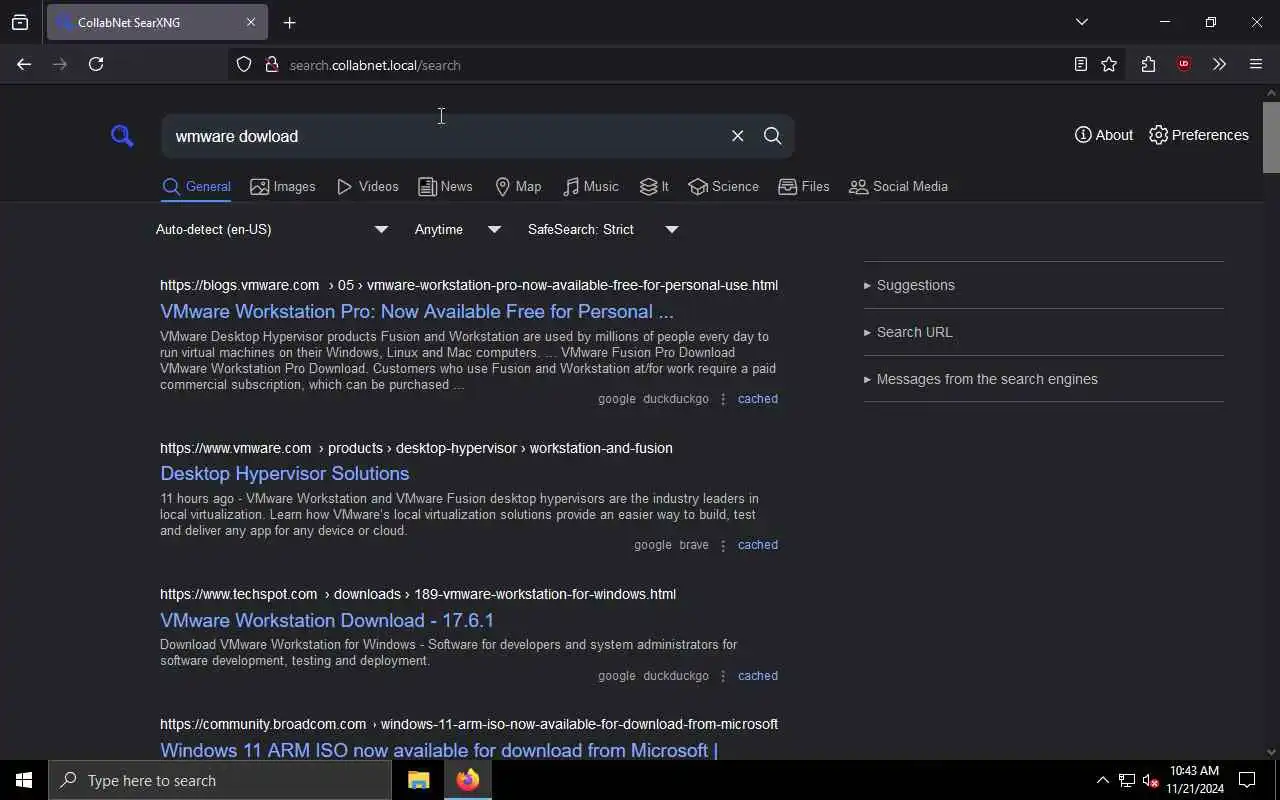The height and width of the screenshot is (800, 1280).
Task: Open options dots for techspot result
Action: (723, 677)
